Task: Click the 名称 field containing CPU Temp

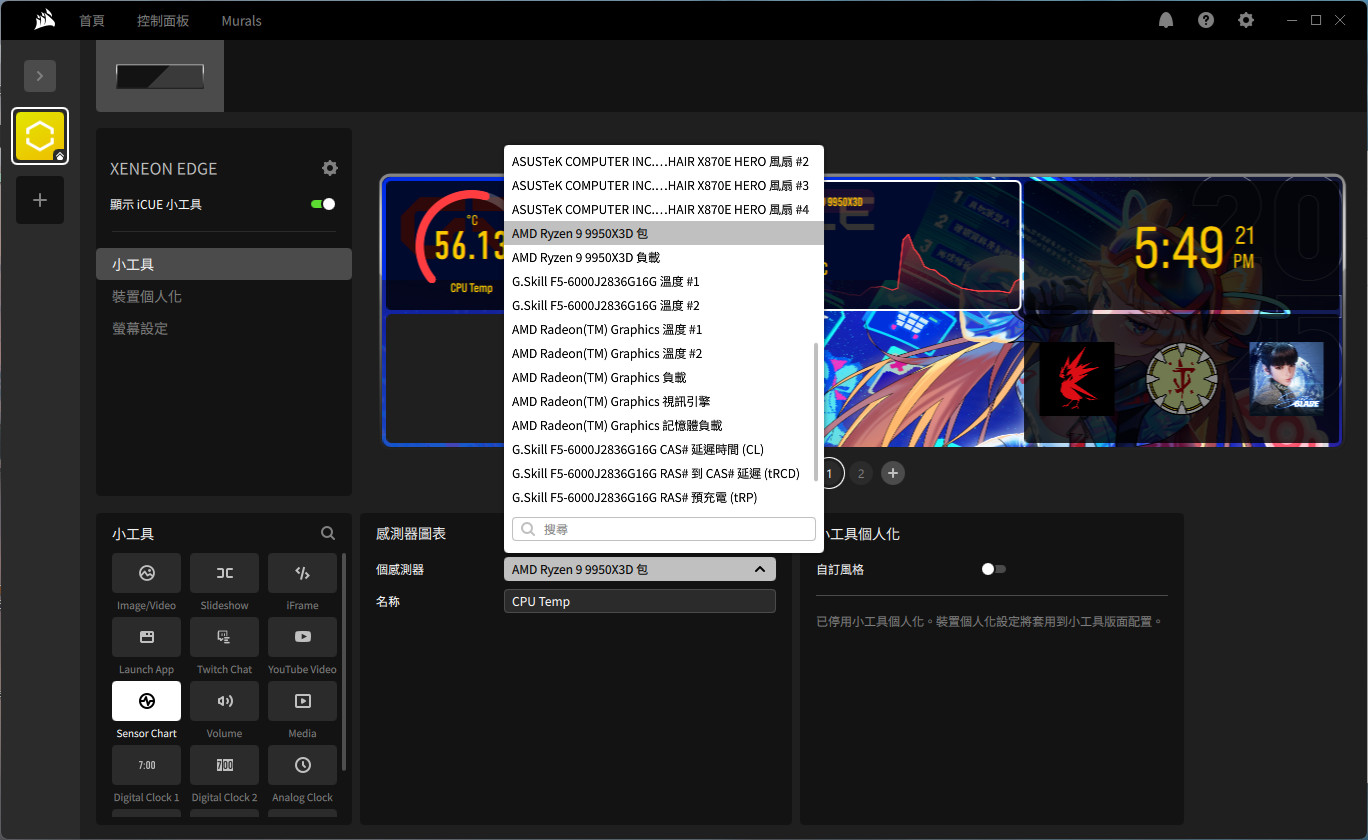Action: 640,601
